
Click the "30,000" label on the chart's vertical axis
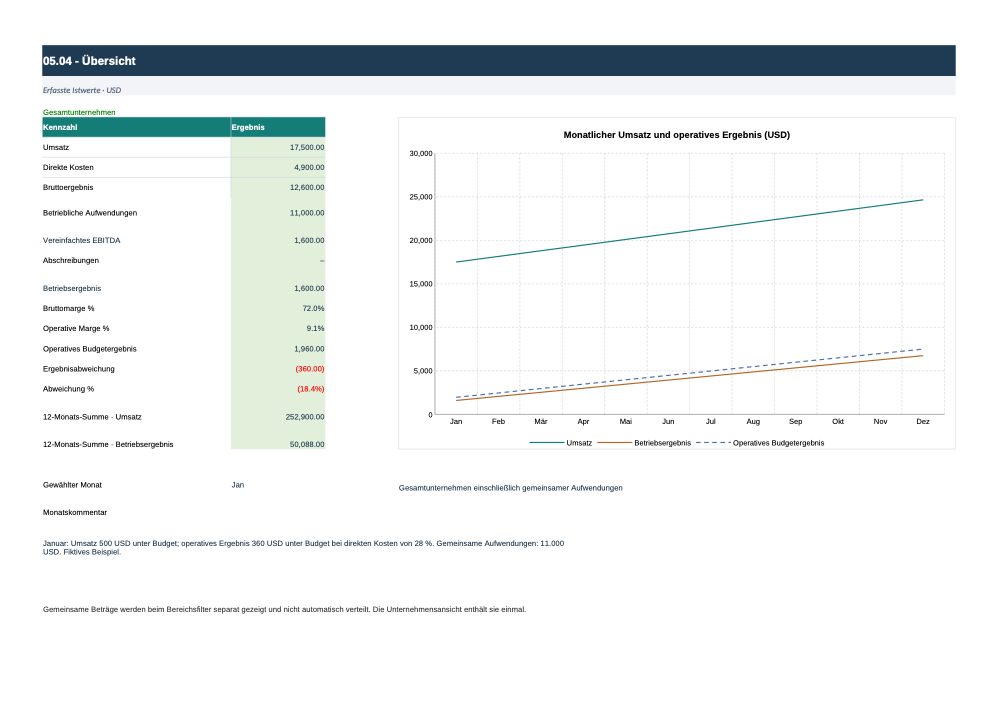click(x=421, y=154)
